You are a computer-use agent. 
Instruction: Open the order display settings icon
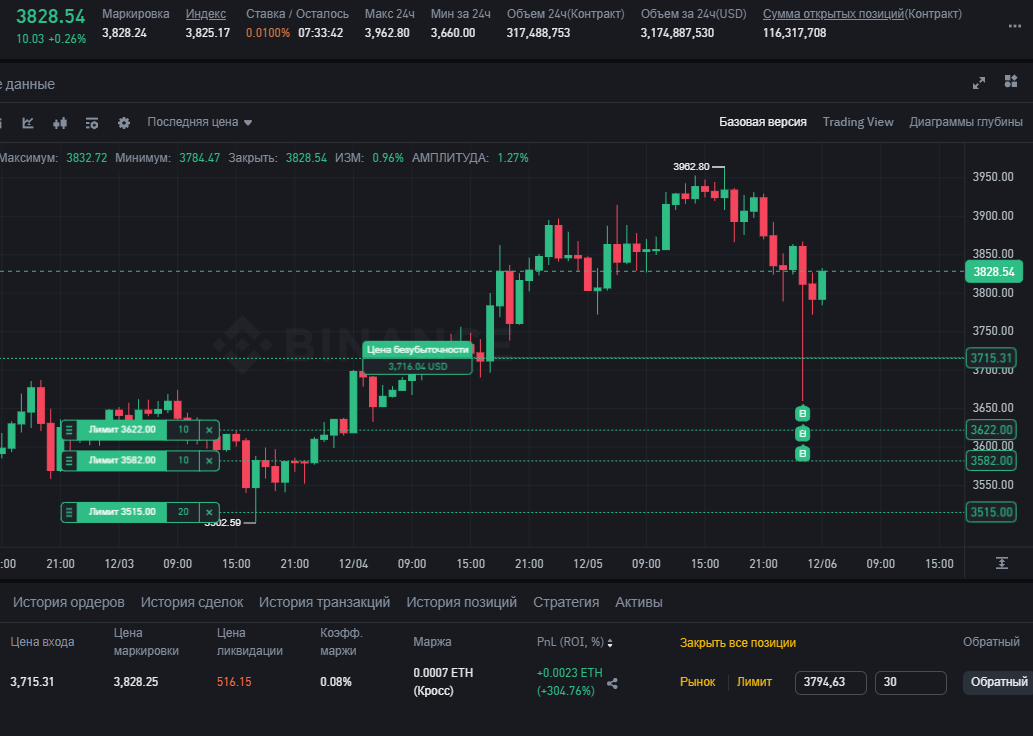click(x=92, y=123)
